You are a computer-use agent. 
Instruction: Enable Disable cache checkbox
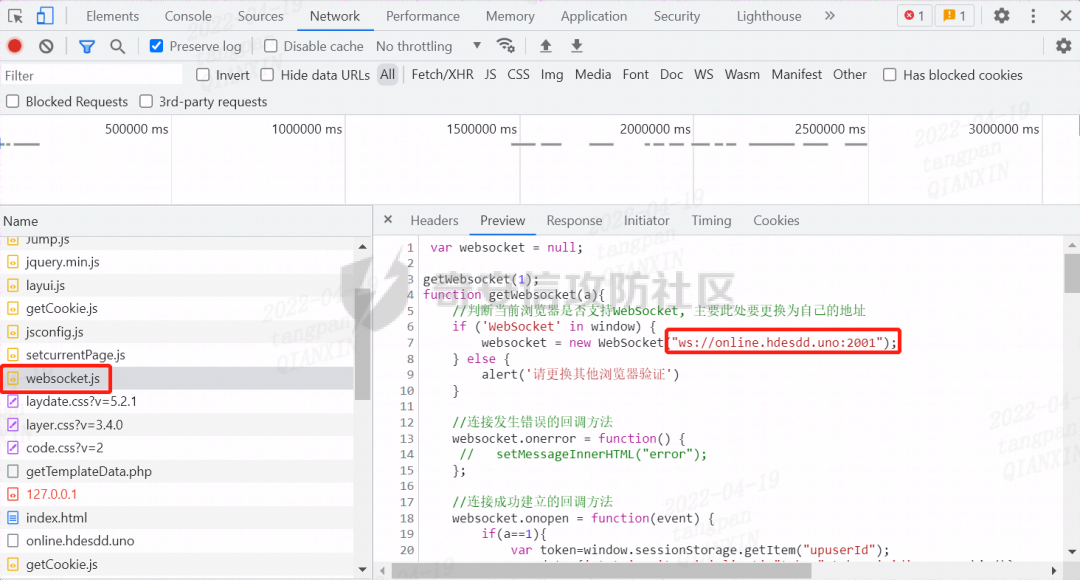(271, 46)
